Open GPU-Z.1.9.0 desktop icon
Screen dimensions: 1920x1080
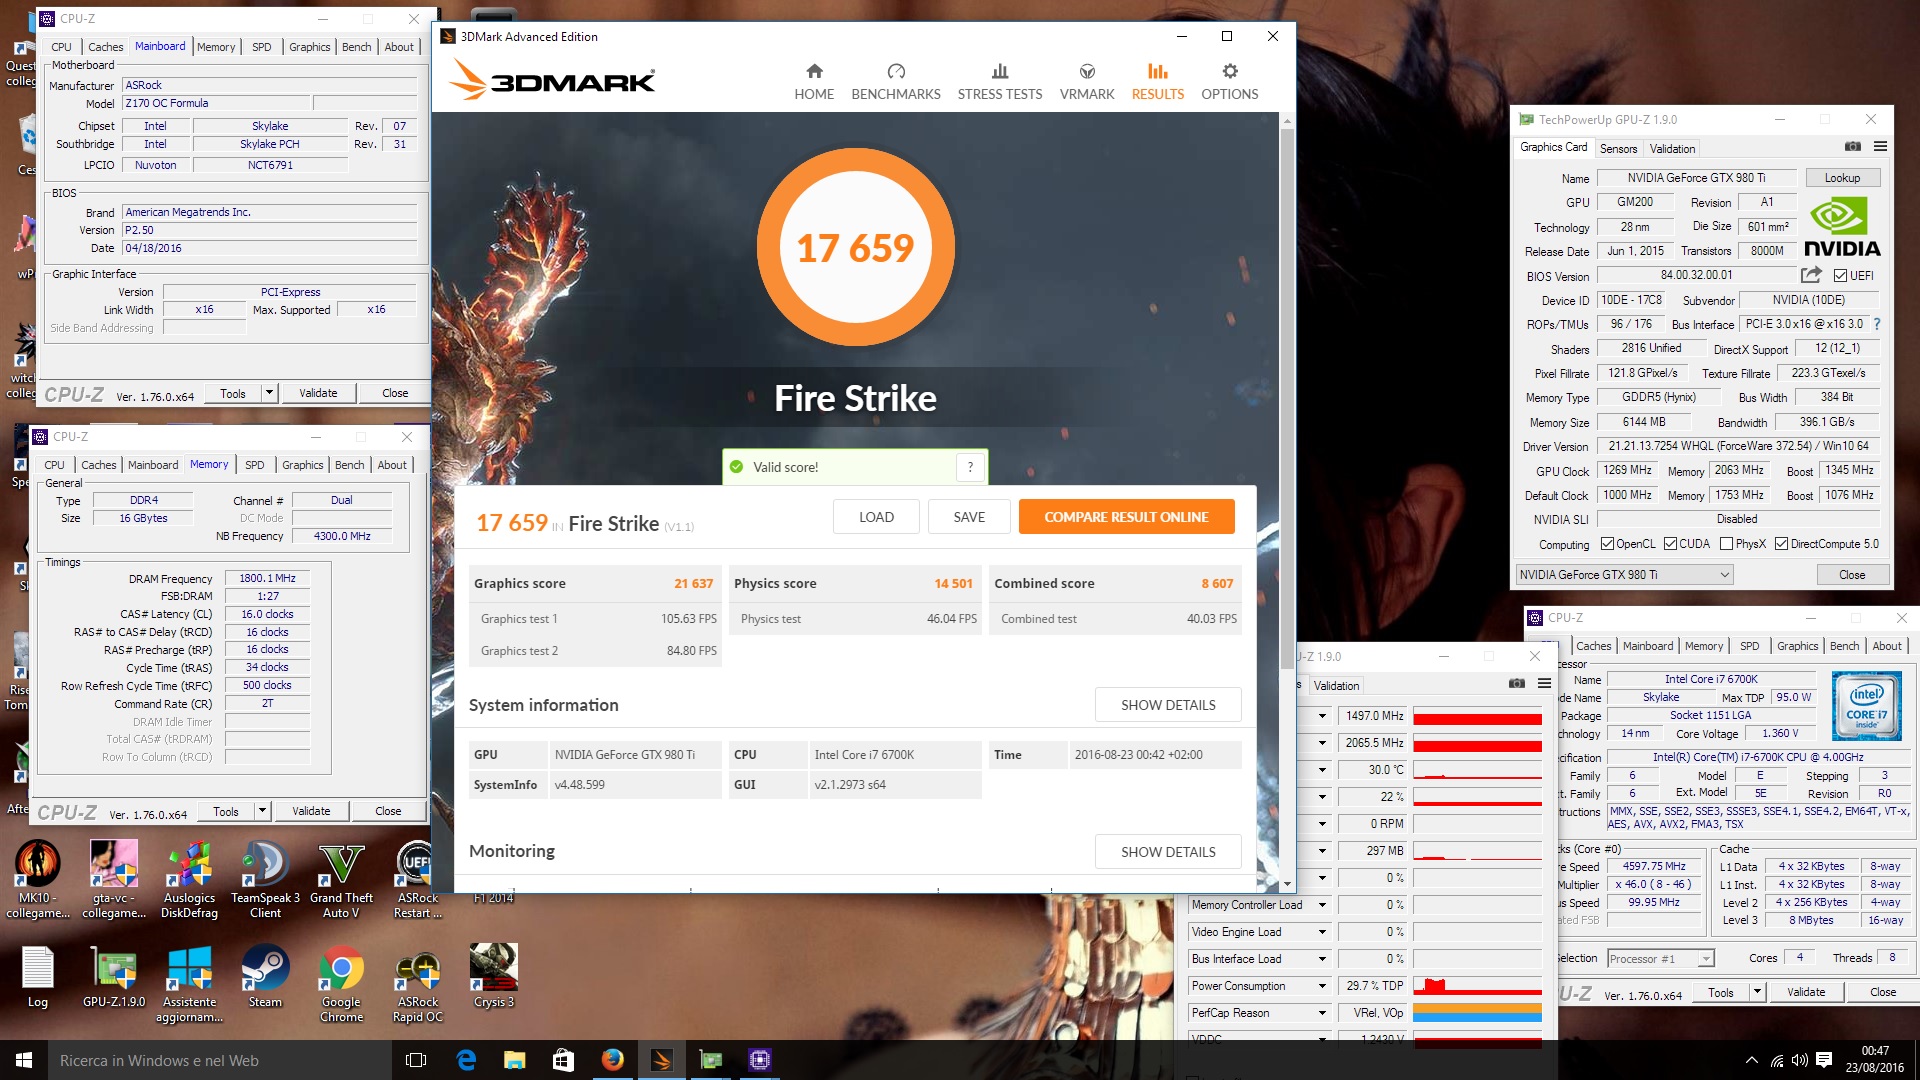(x=114, y=977)
